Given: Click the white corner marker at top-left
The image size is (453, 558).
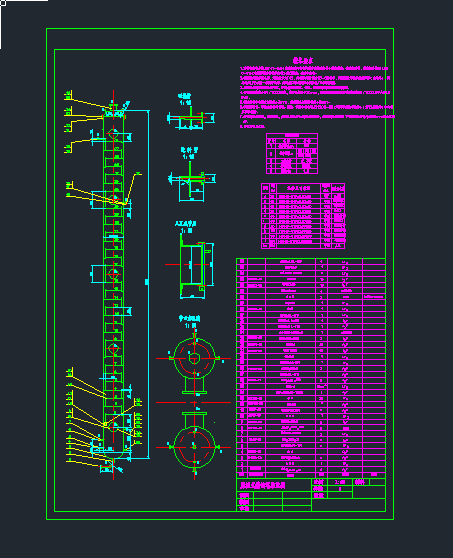Looking at the screenshot, I should tap(3, 3).
